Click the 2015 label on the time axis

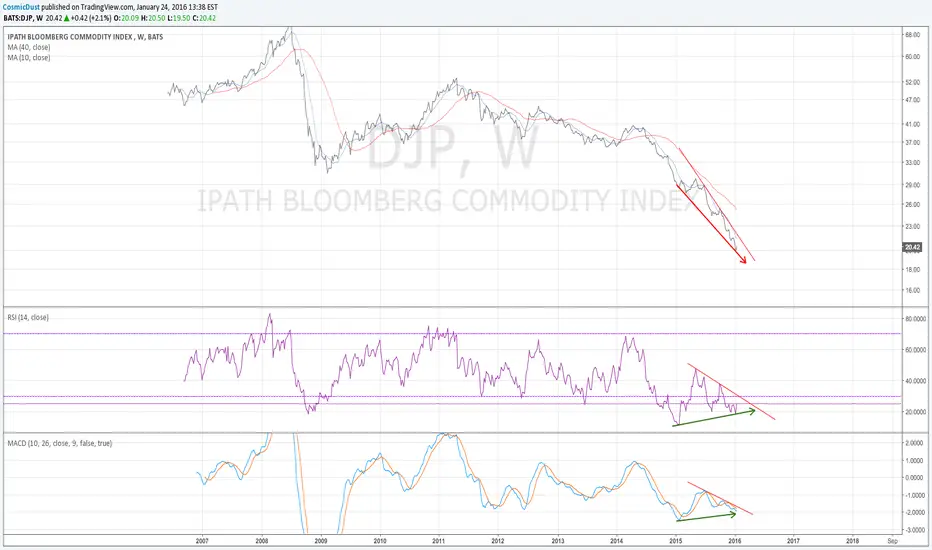(676, 541)
